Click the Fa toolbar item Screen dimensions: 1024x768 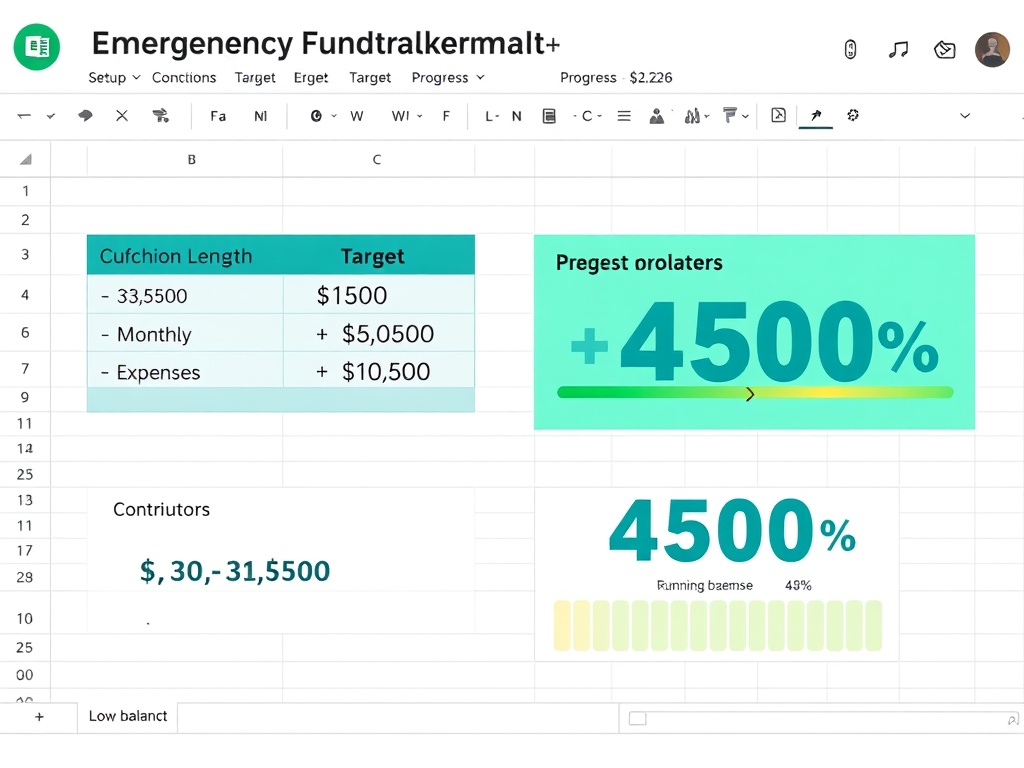(x=218, y=116)
